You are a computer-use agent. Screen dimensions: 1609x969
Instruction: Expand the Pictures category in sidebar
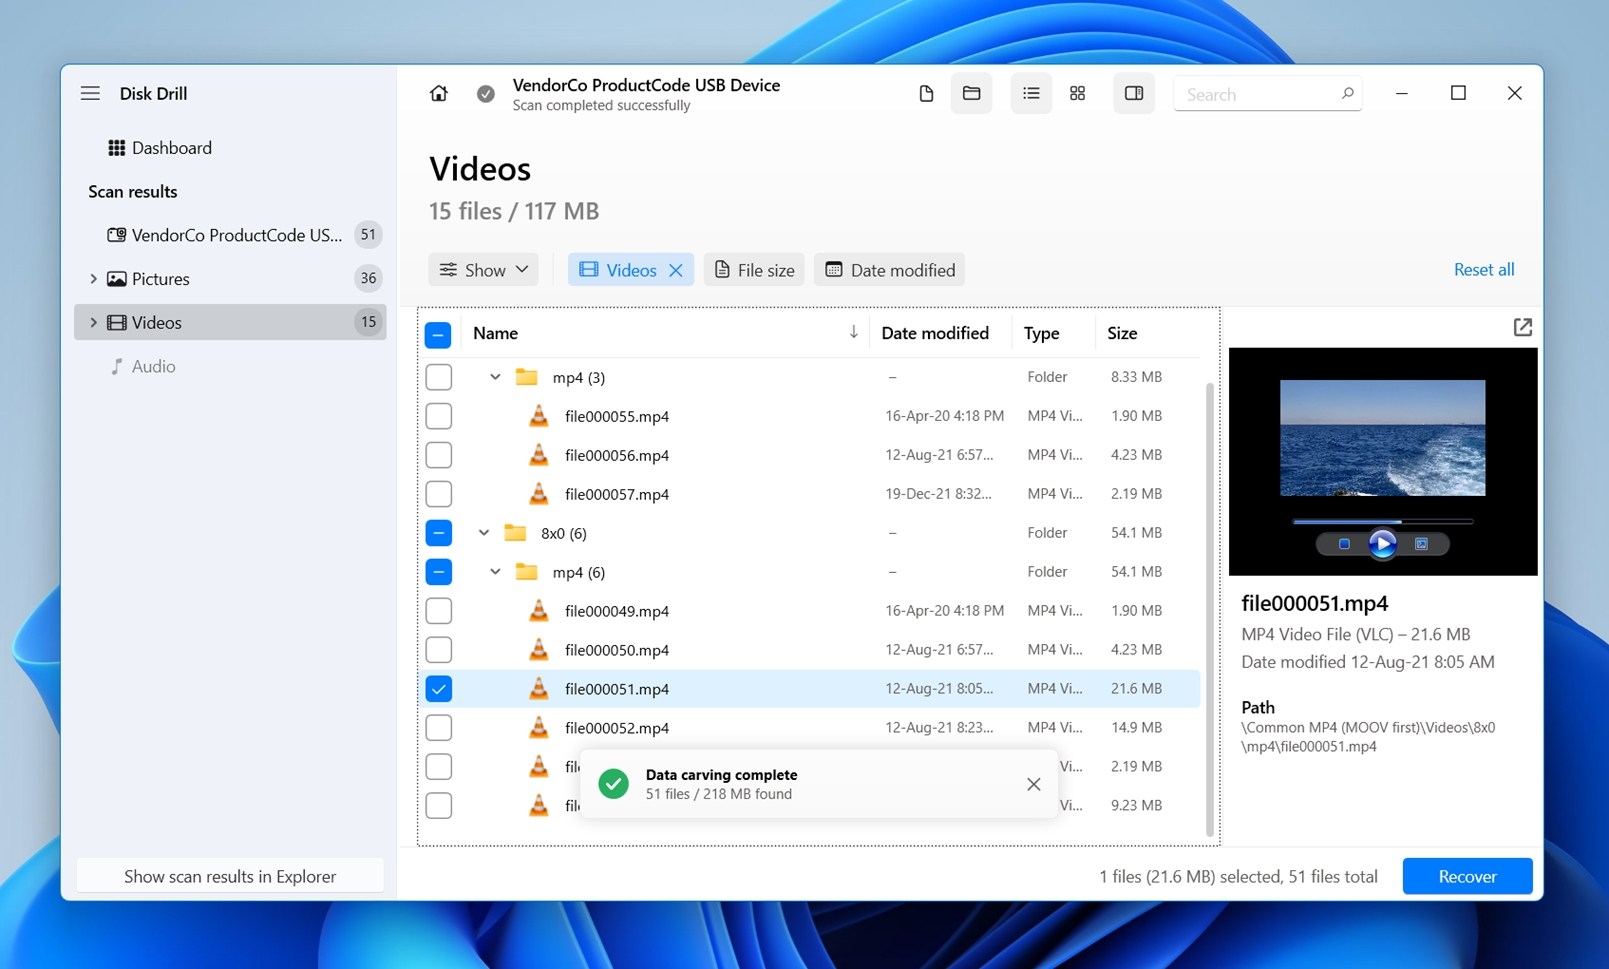pyautogui.click(x=93, y=279)
